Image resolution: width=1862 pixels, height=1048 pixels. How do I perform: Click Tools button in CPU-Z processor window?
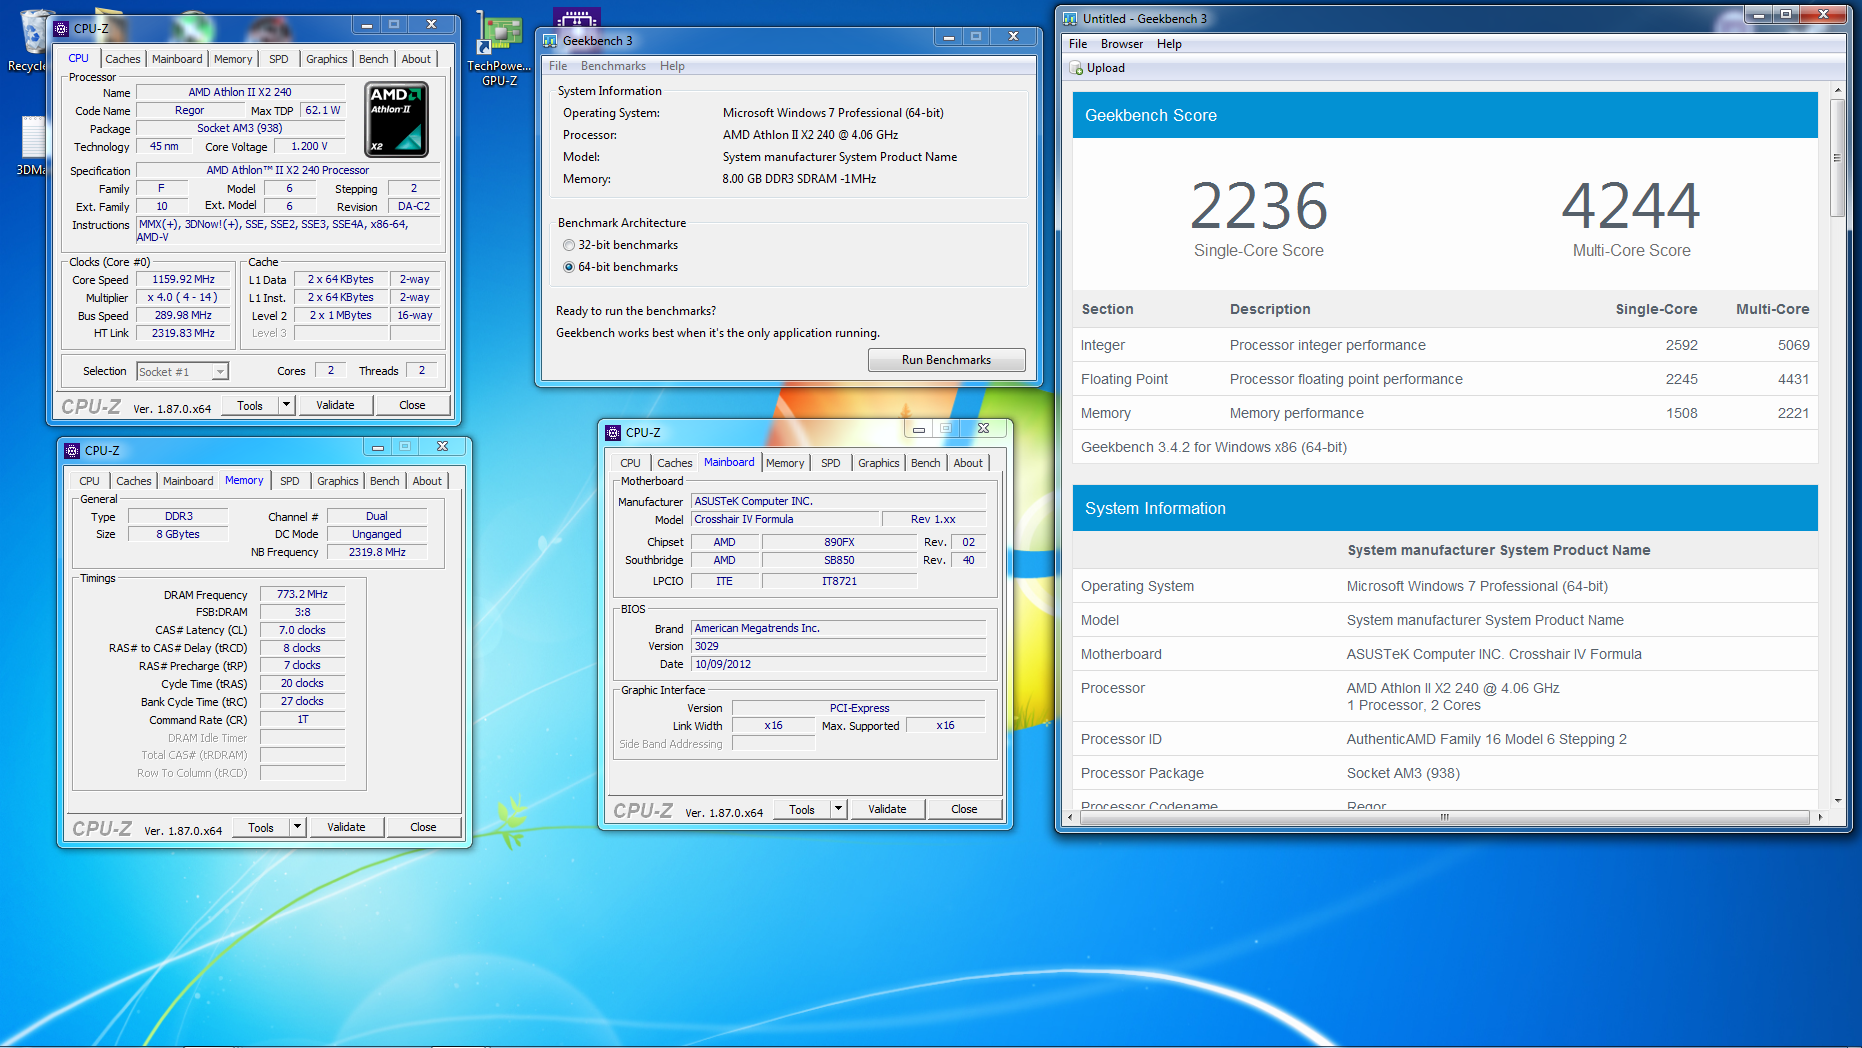250,405
